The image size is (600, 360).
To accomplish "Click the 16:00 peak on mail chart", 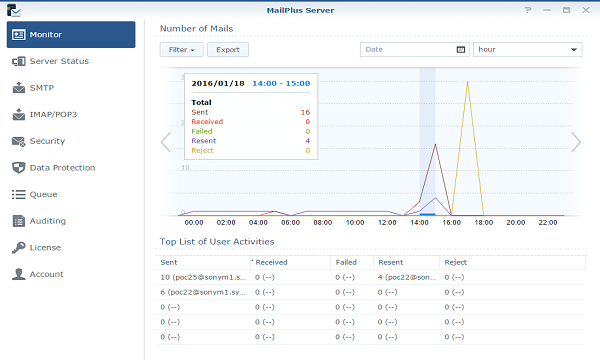I will [x=467, y=82].
